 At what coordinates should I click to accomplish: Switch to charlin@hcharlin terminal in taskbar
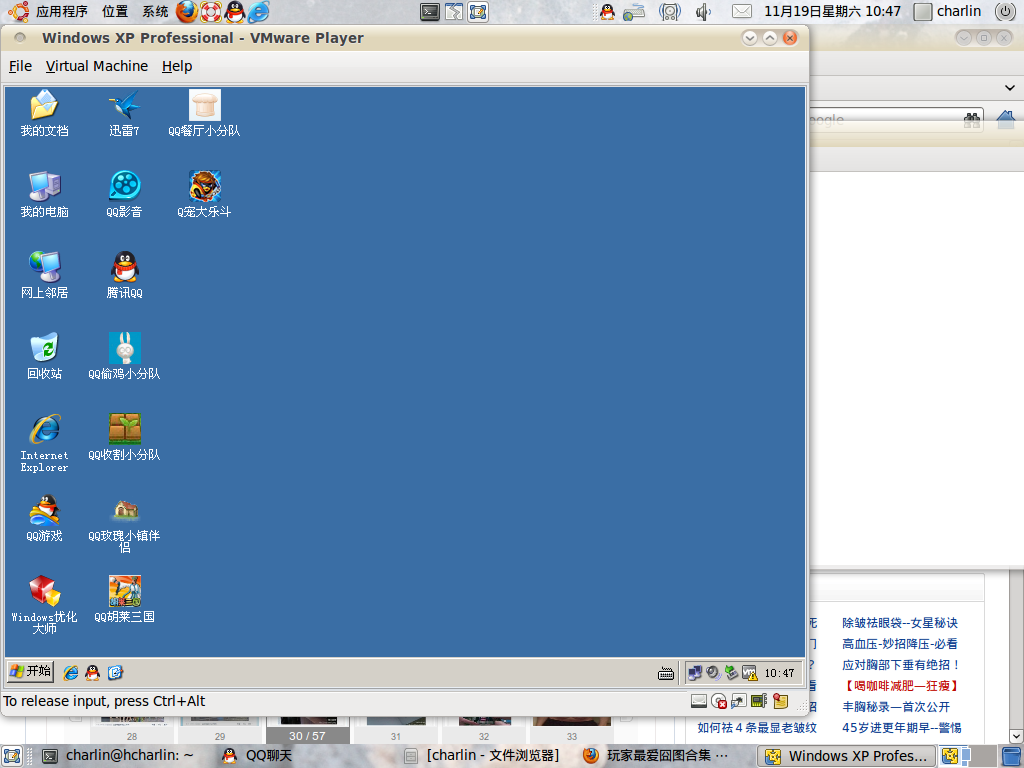(118, 756)
